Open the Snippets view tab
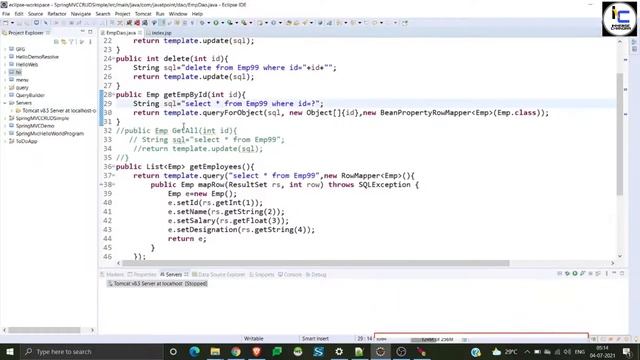The image size is (640, 360). 262,275
